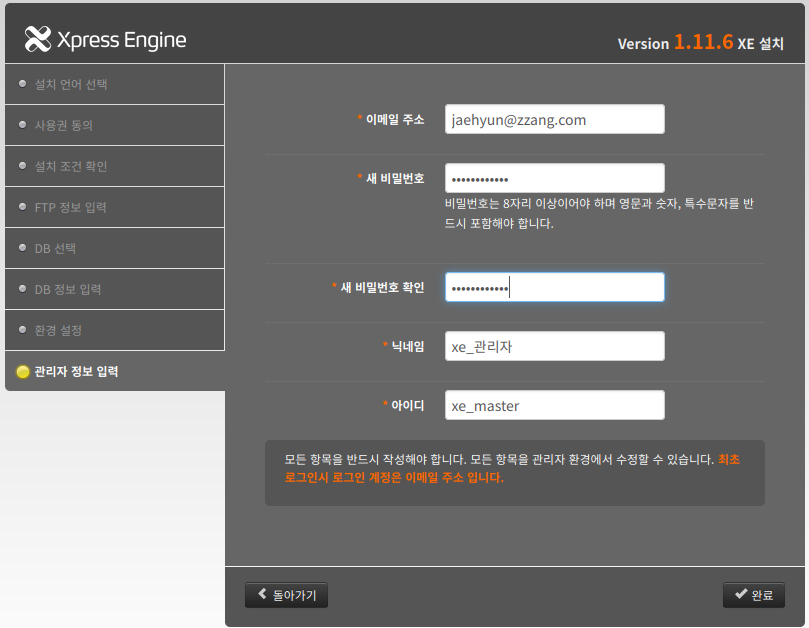Click the yellow bullet beside 관리자 정보 입력

[23, 372]
